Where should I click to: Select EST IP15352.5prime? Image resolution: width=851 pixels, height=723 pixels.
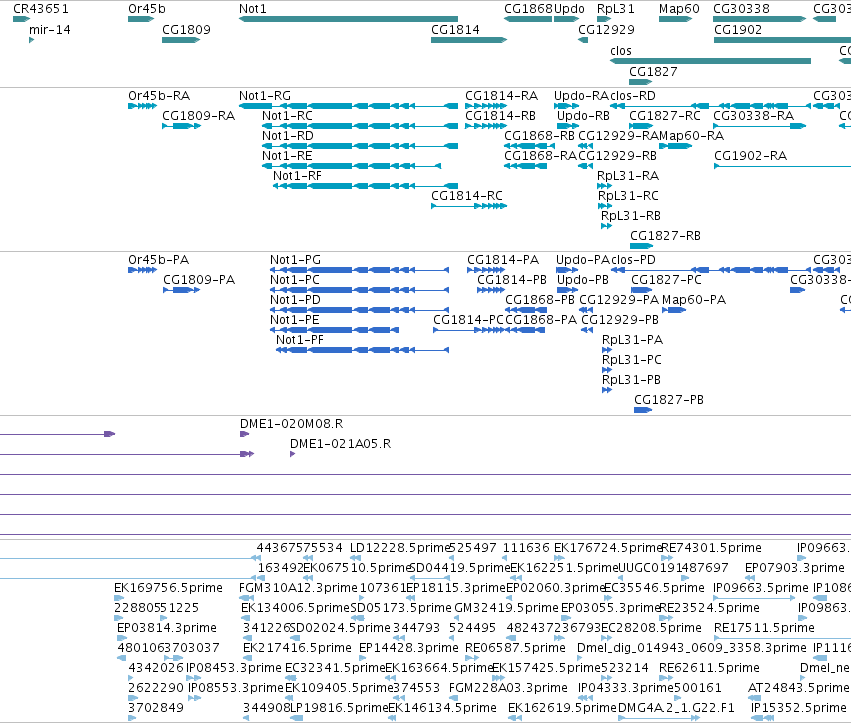(763, 718)
